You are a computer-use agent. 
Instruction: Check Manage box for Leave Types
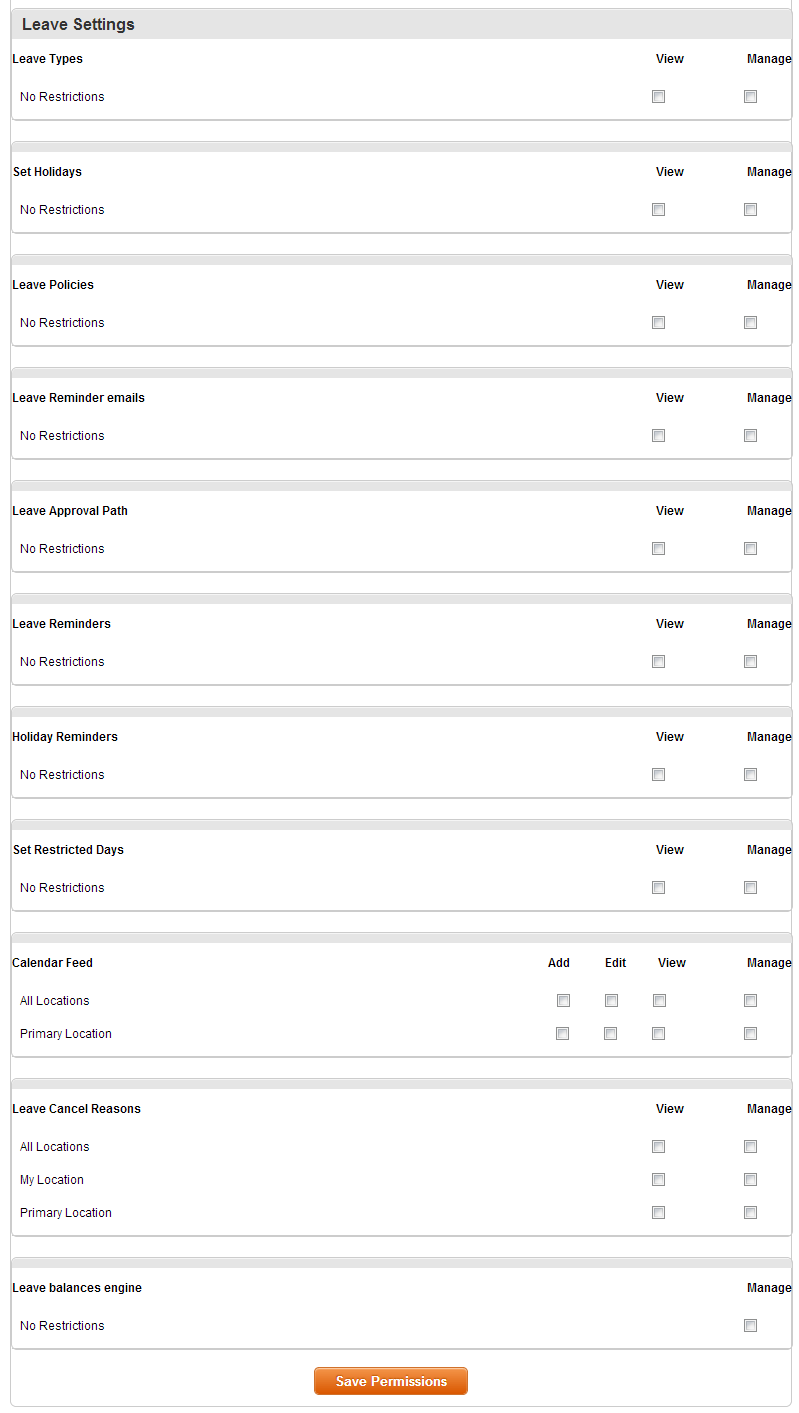(750, 97)
